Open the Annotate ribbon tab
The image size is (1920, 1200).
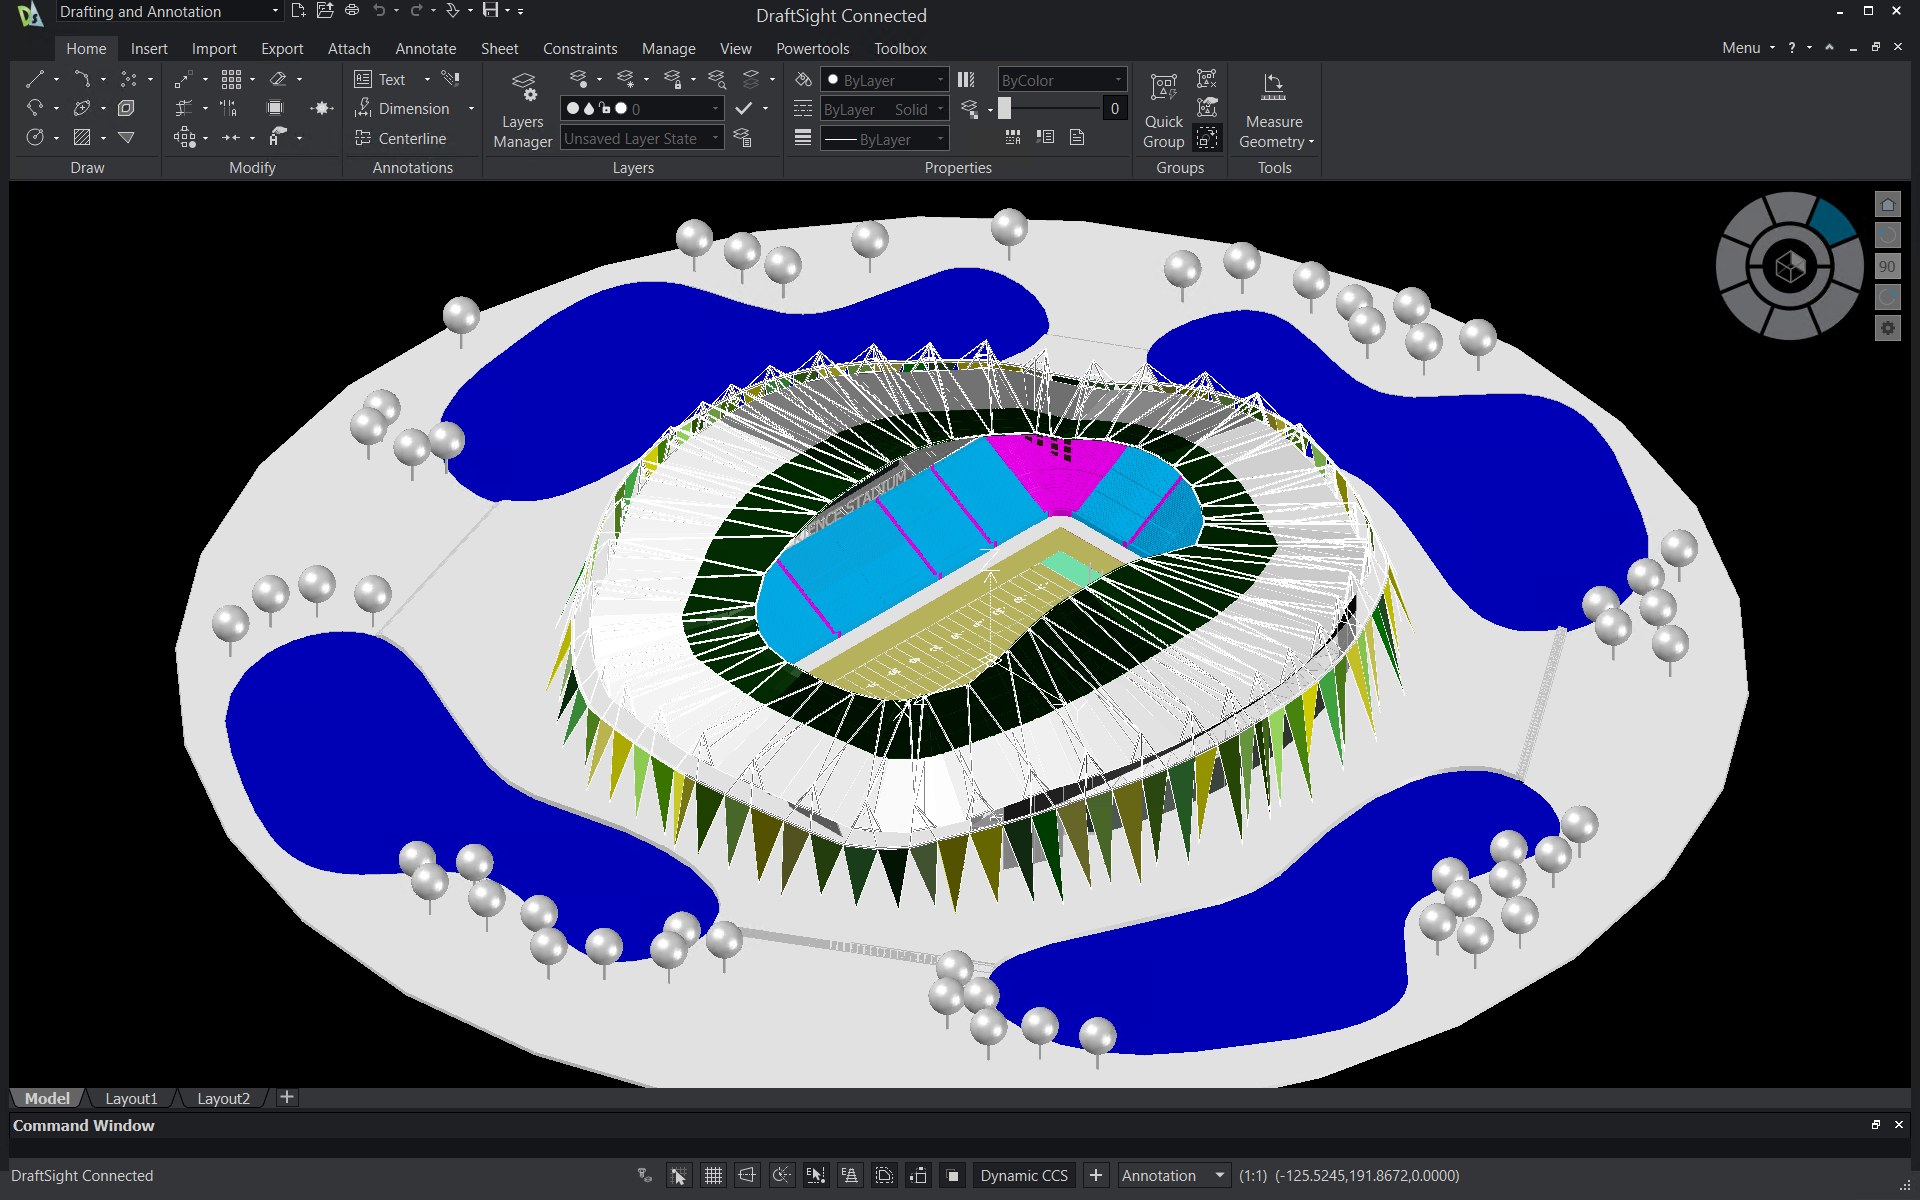coord(424,47)
